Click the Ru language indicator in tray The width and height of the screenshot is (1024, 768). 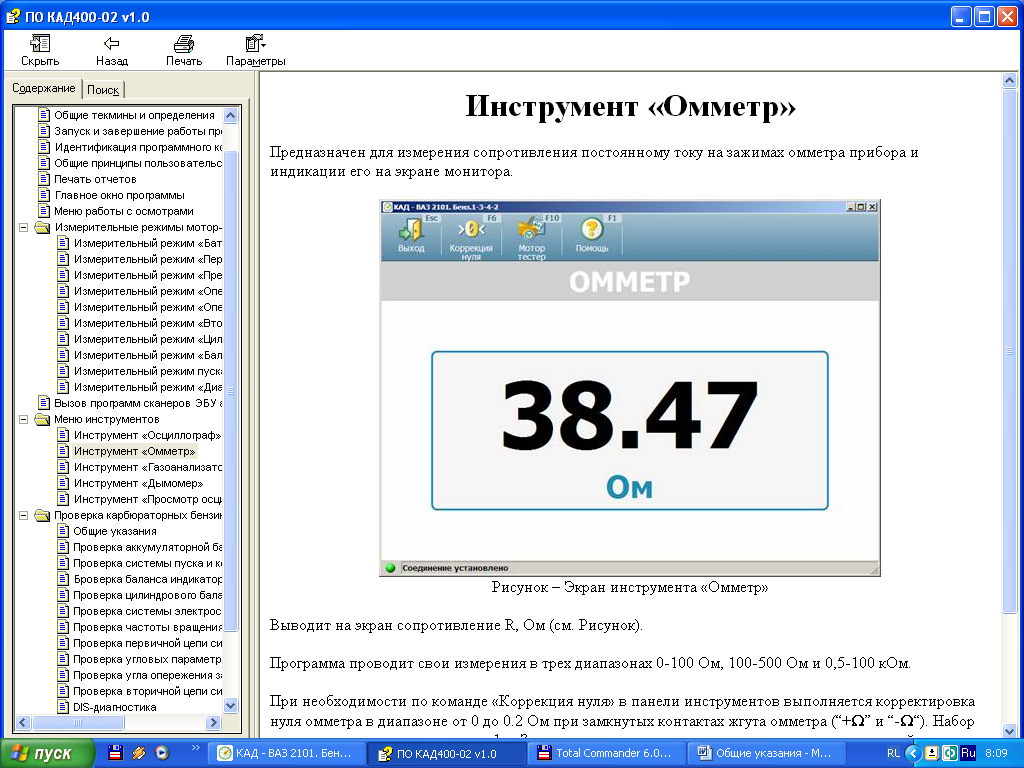(968, 753)
